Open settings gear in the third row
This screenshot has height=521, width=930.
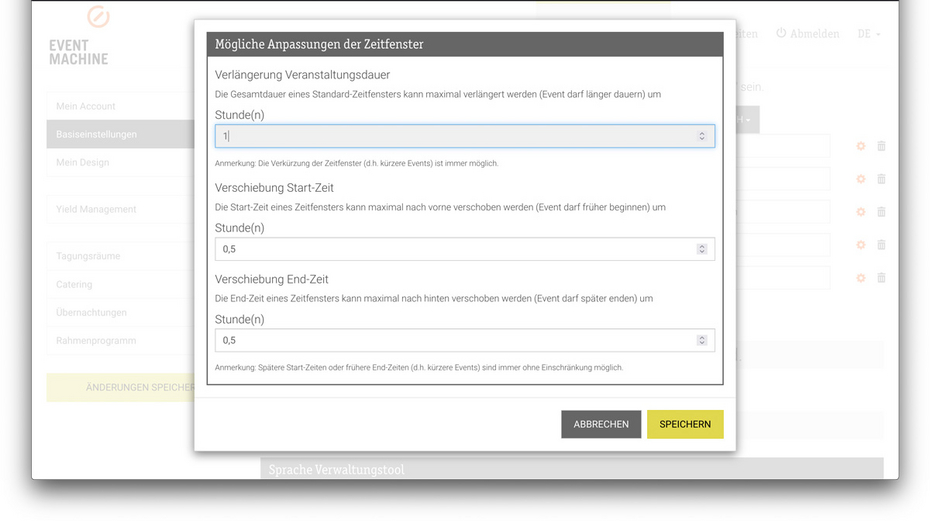[860, 212]
